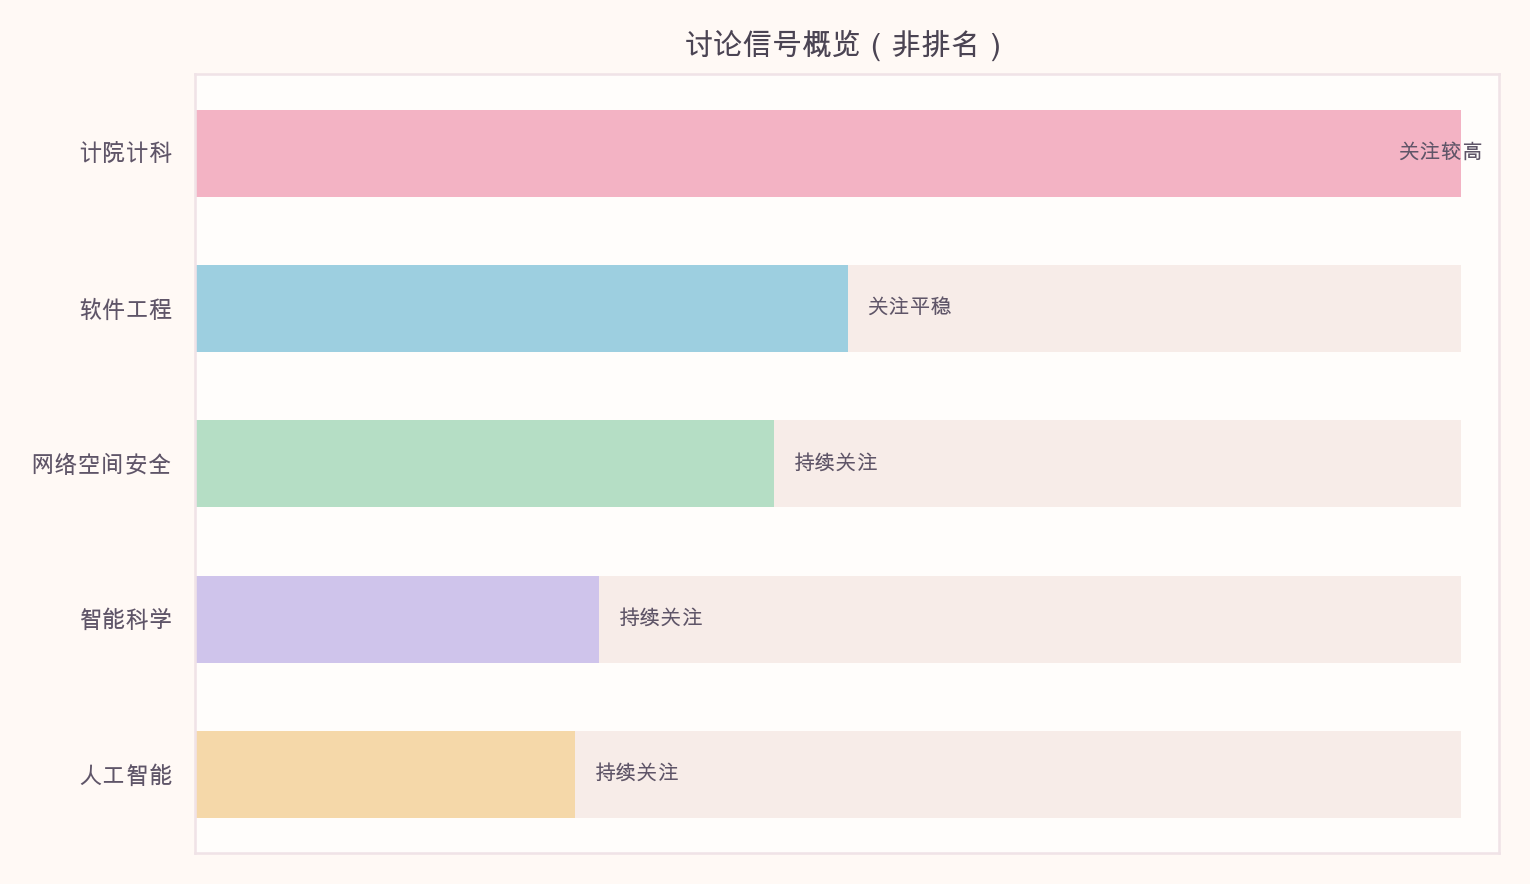Click the orange 人工智能 bar
This screenshot has height=884, width=1530.
(386, 774)
